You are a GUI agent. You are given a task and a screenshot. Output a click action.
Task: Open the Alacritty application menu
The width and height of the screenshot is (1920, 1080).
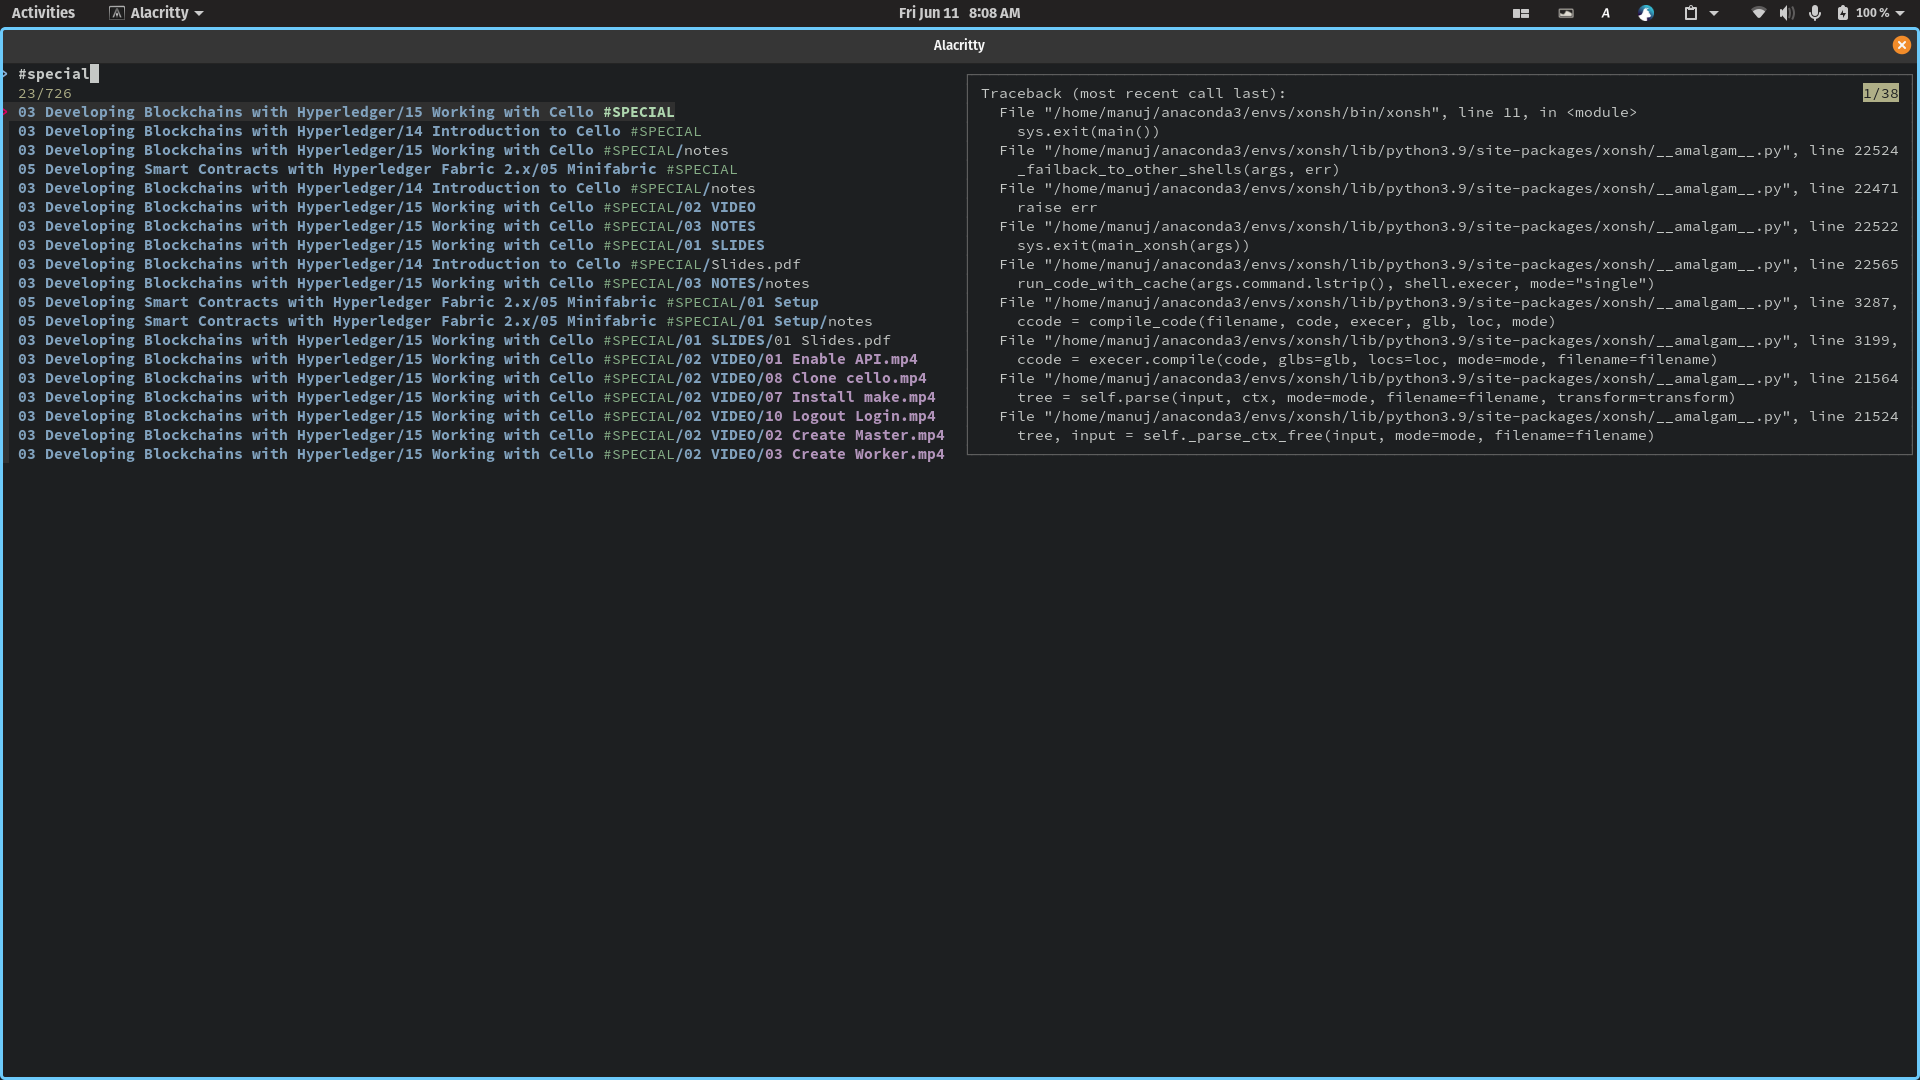[x=156, y=13]
